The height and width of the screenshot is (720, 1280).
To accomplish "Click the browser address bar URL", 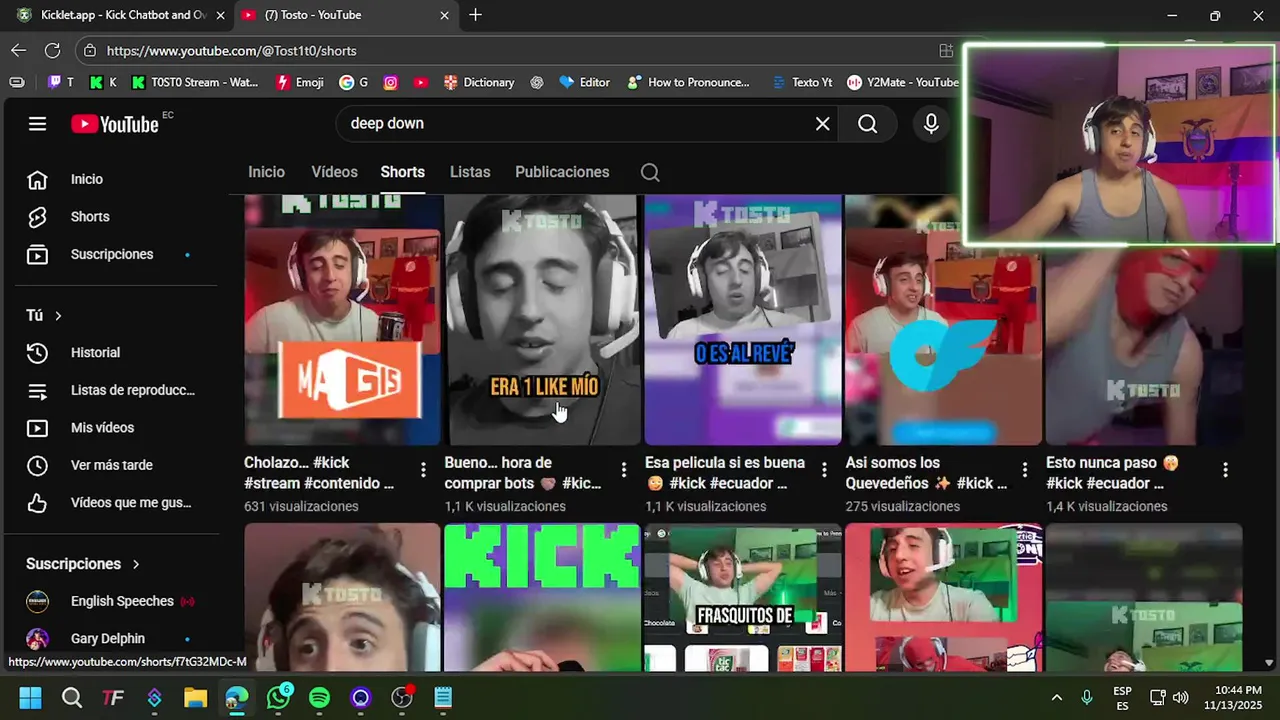I will (231, 50).
